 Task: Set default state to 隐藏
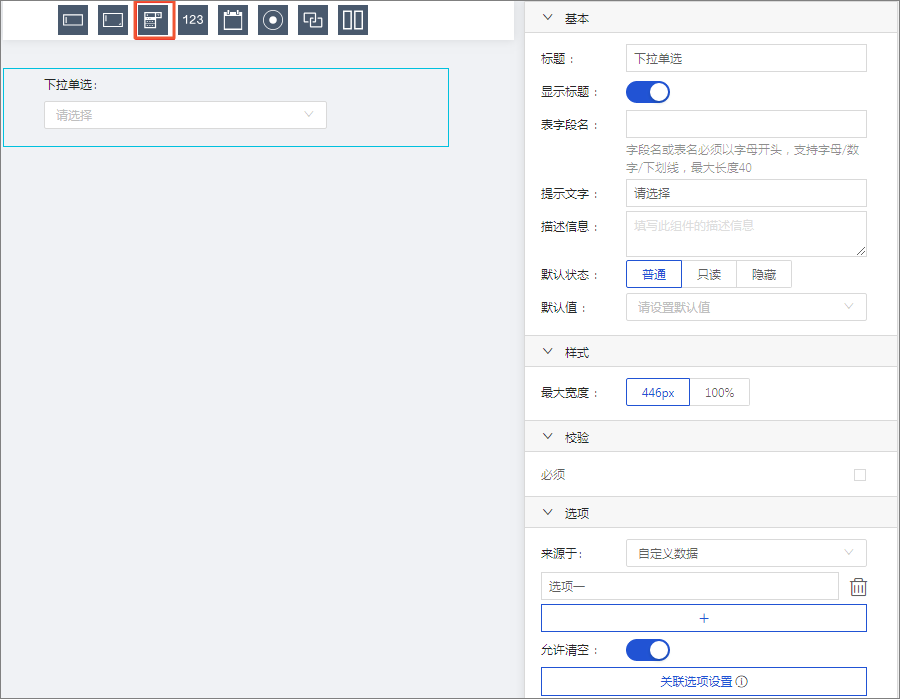coord(764,274)
